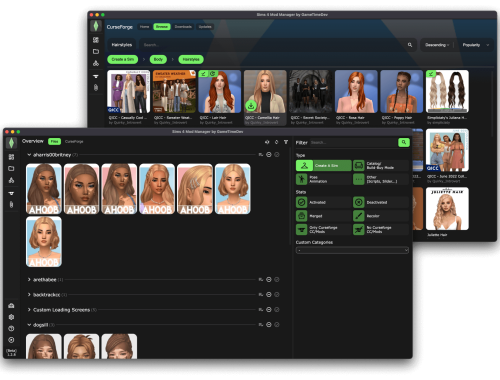Toggle the Activated state filter
Image resolution: width=500 pixels, height=380 pixels.
click(324, 202)
